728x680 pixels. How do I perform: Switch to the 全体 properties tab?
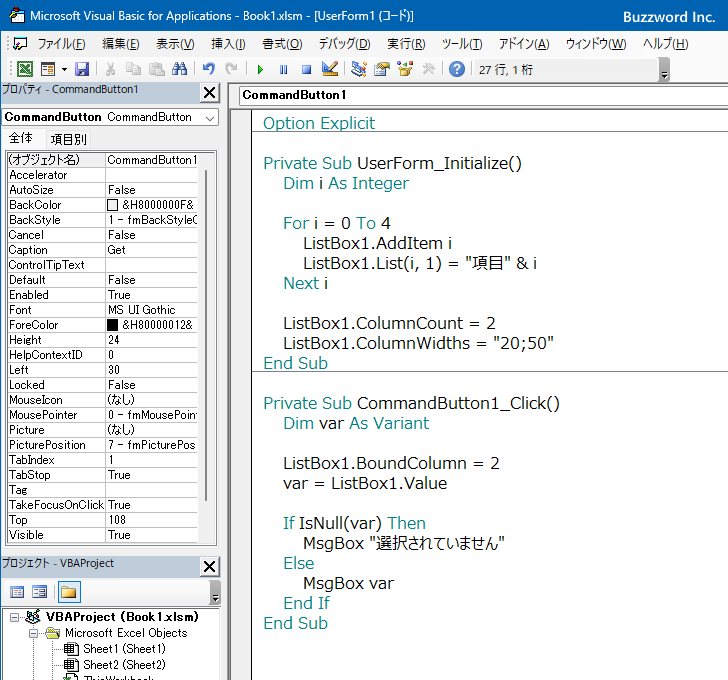[x=21, y=138]
